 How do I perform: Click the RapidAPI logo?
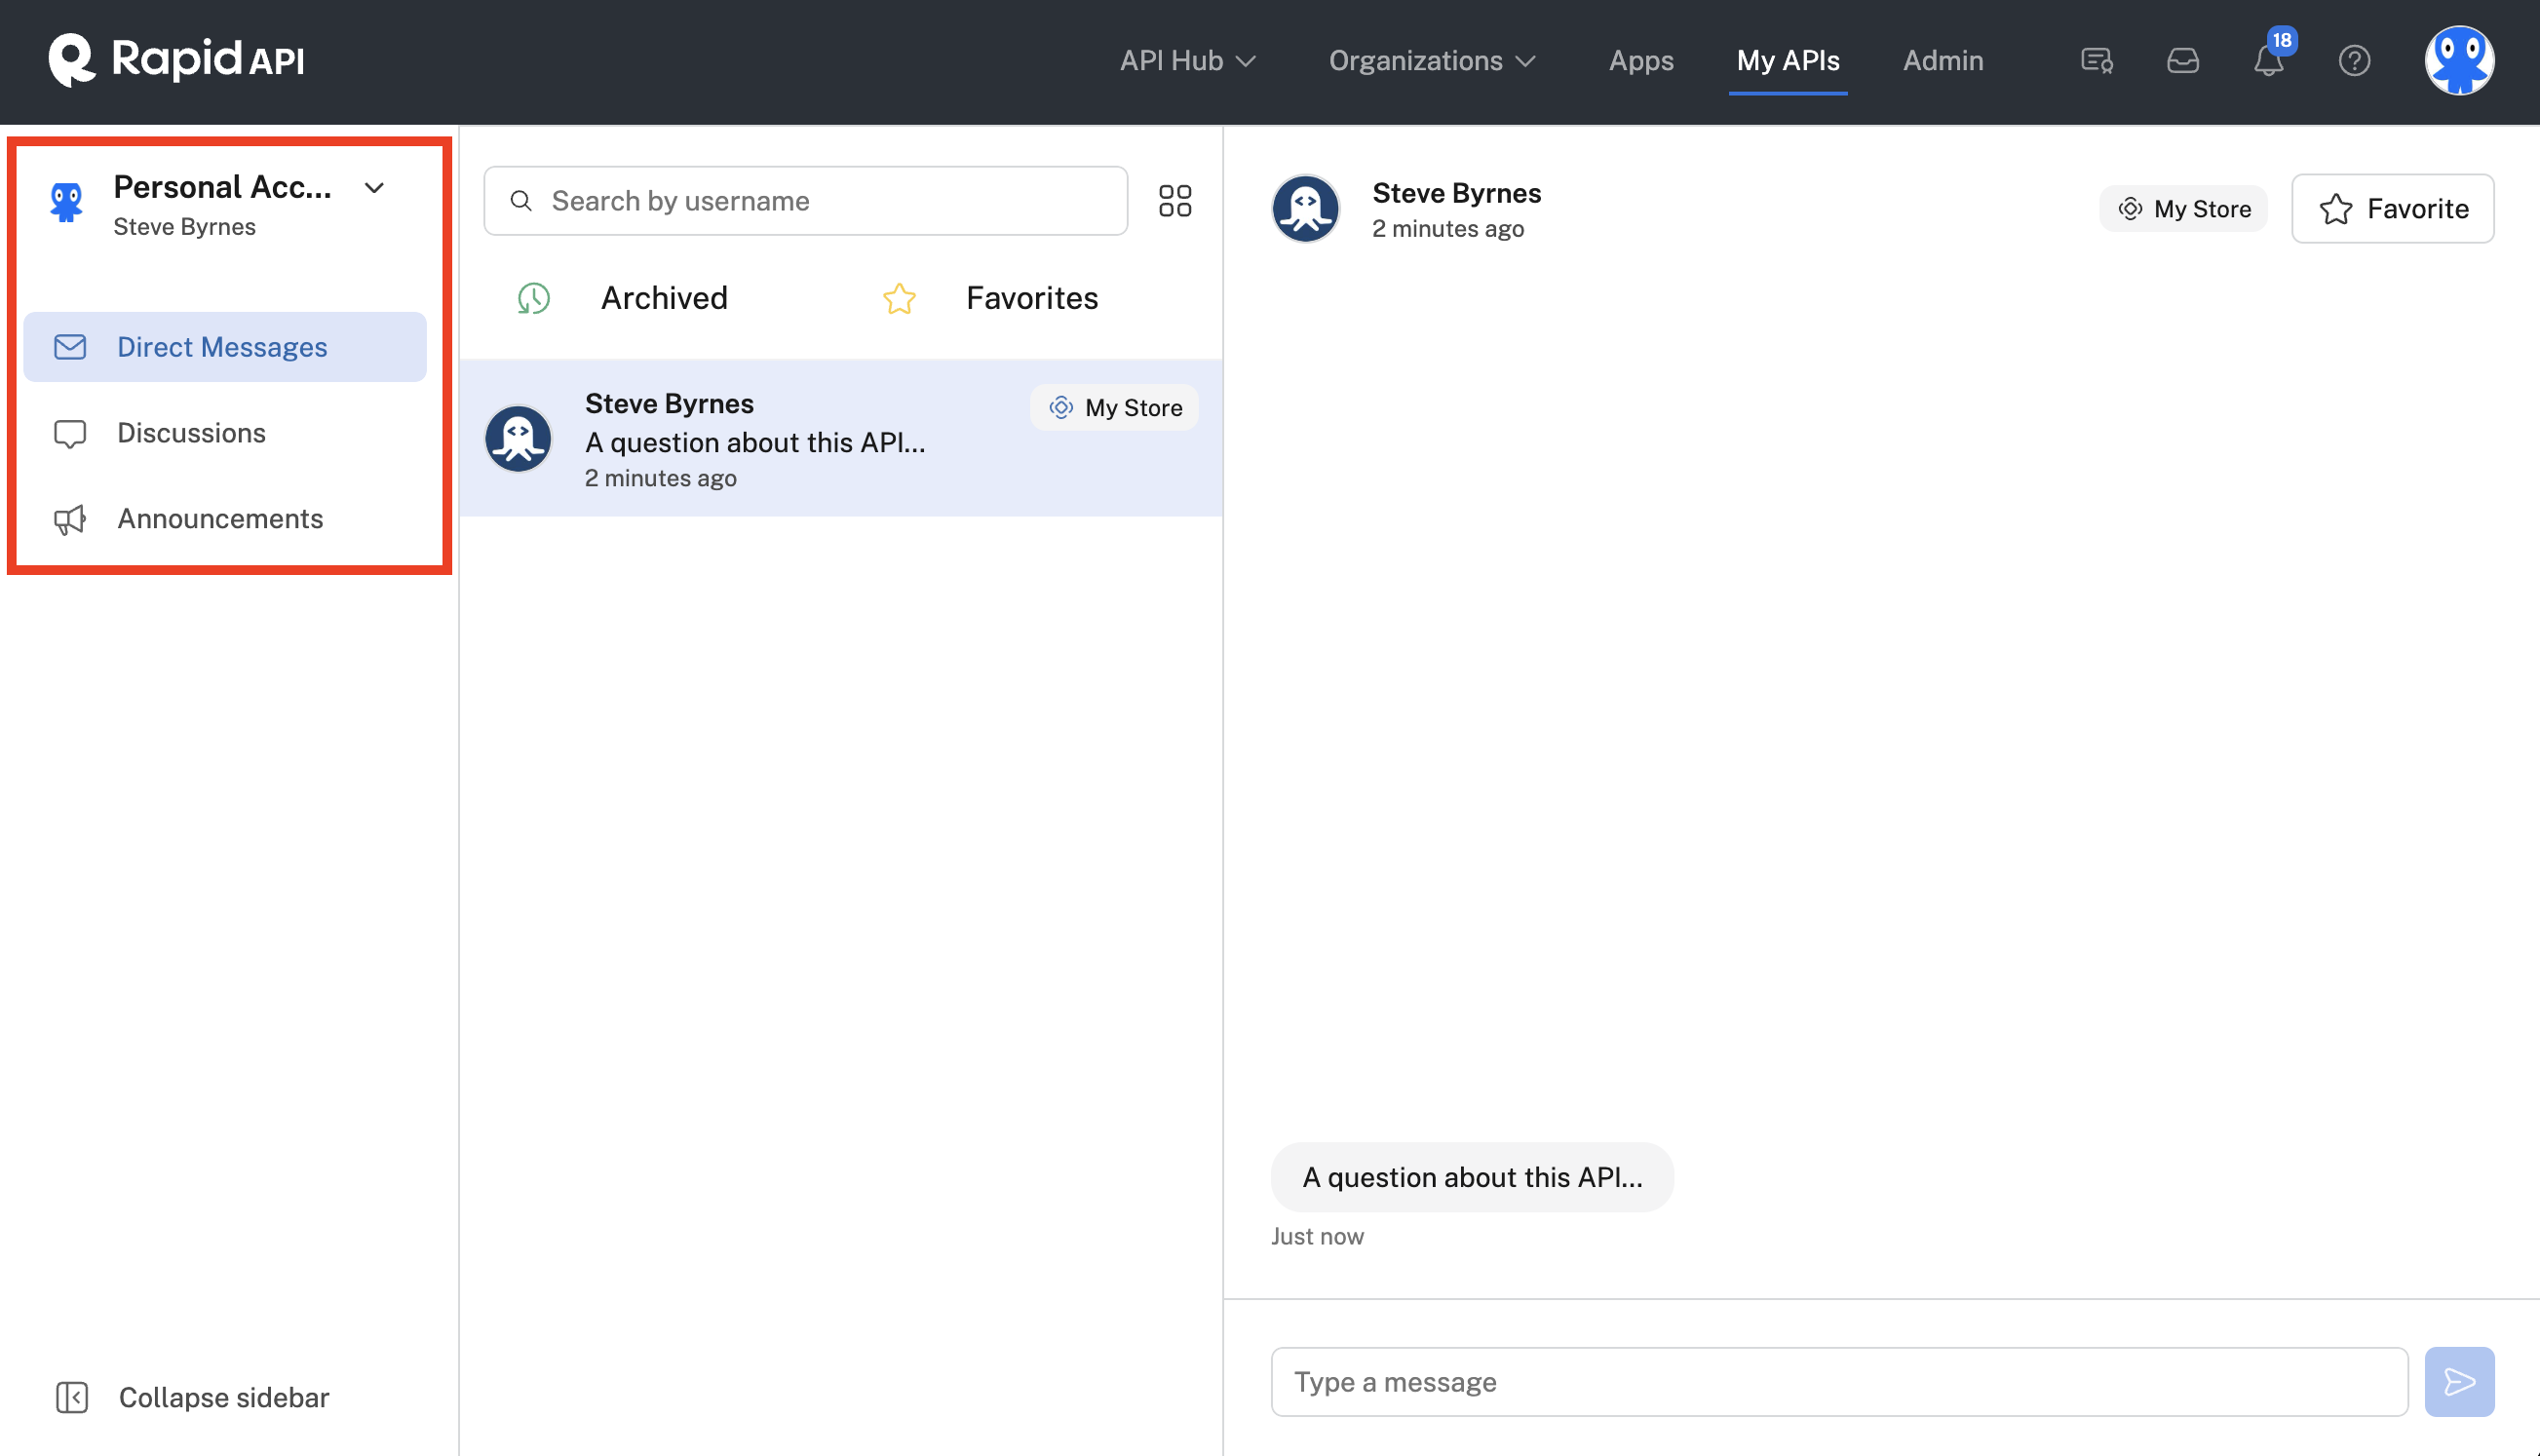(x=176, y=60)
